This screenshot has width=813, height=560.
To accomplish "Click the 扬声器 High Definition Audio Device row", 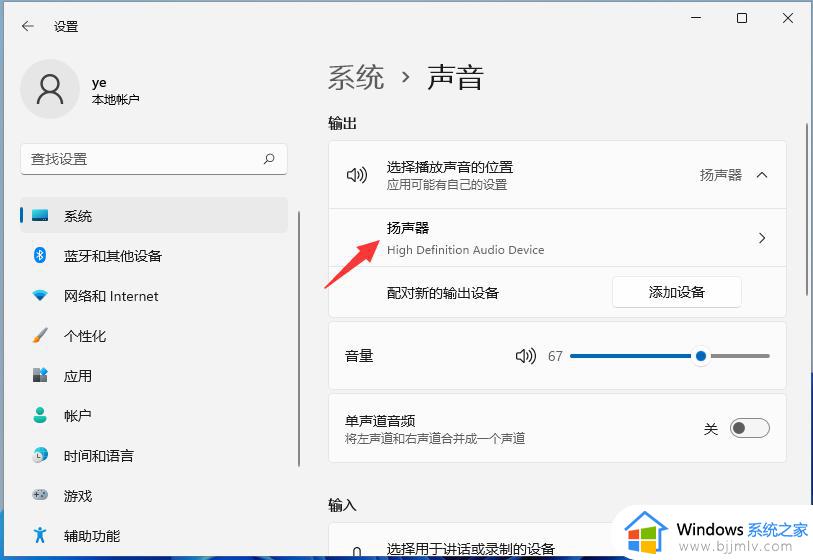I will tap(557, 238).
